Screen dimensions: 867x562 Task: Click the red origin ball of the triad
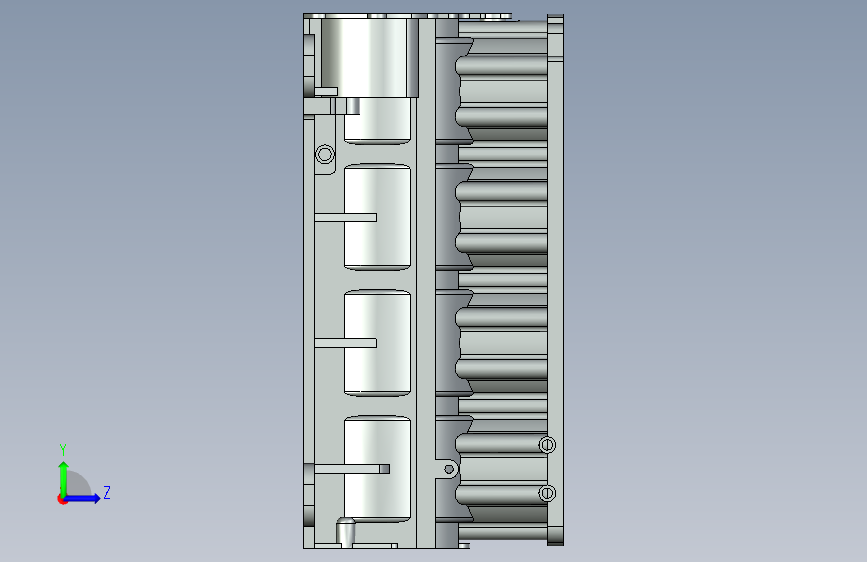tap(62, 499)
